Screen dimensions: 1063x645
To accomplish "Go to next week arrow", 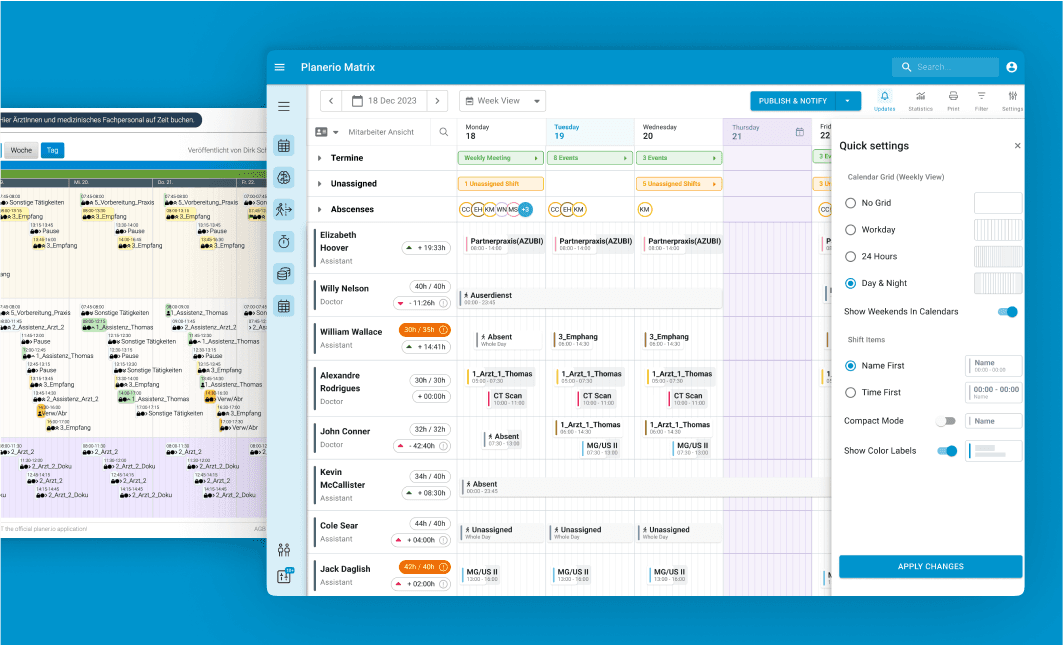I will click(437, 101).
